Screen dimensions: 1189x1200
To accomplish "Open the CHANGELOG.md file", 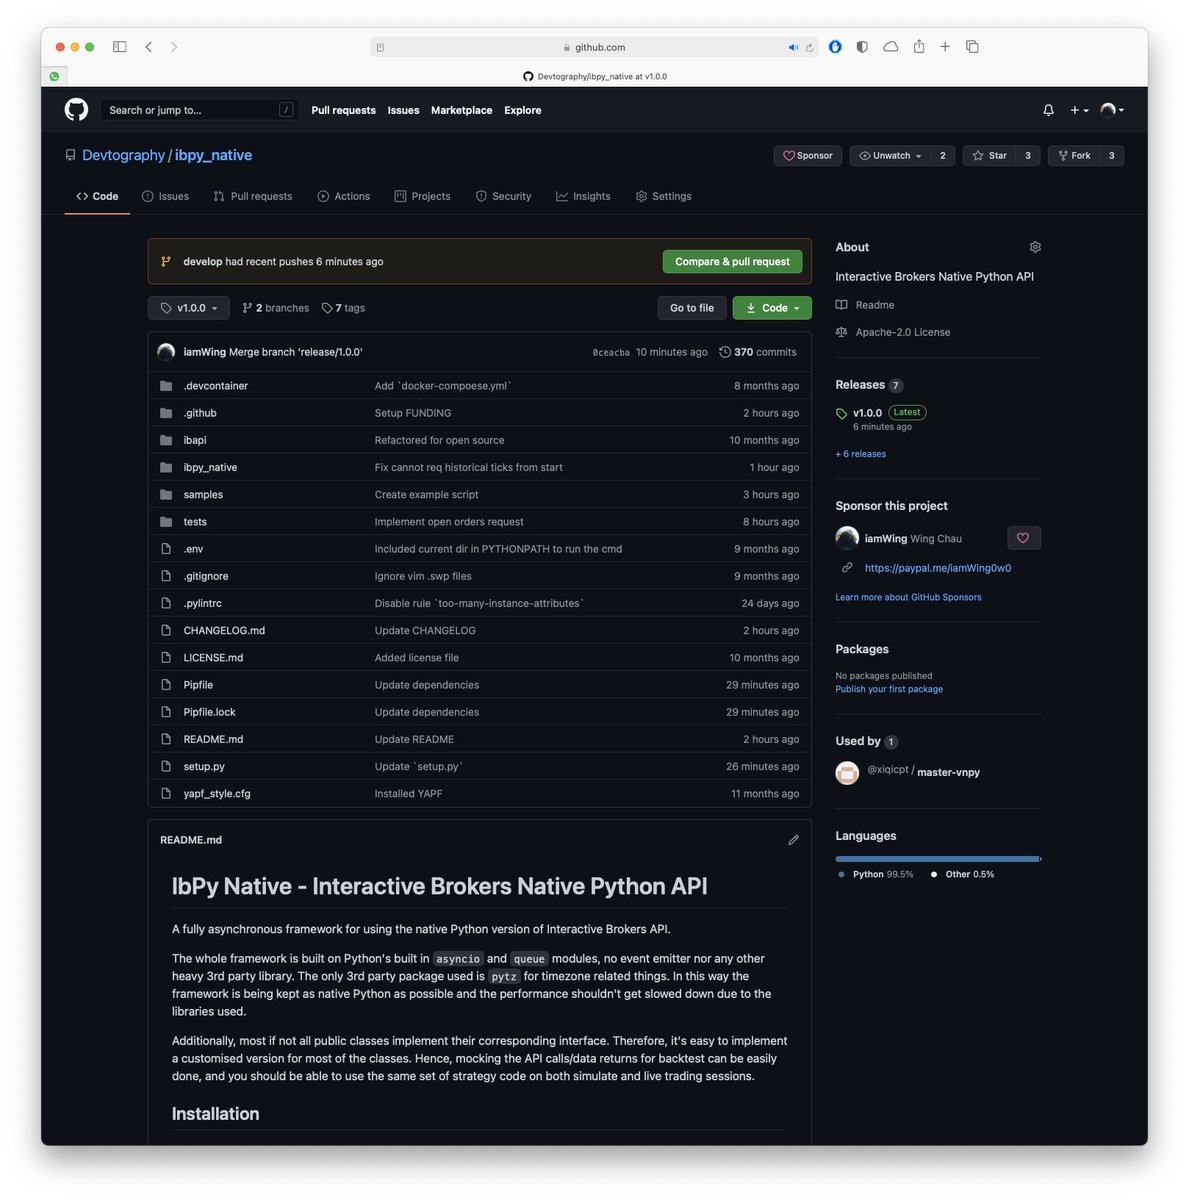I will pyautogui.click(x=224, y=631).
